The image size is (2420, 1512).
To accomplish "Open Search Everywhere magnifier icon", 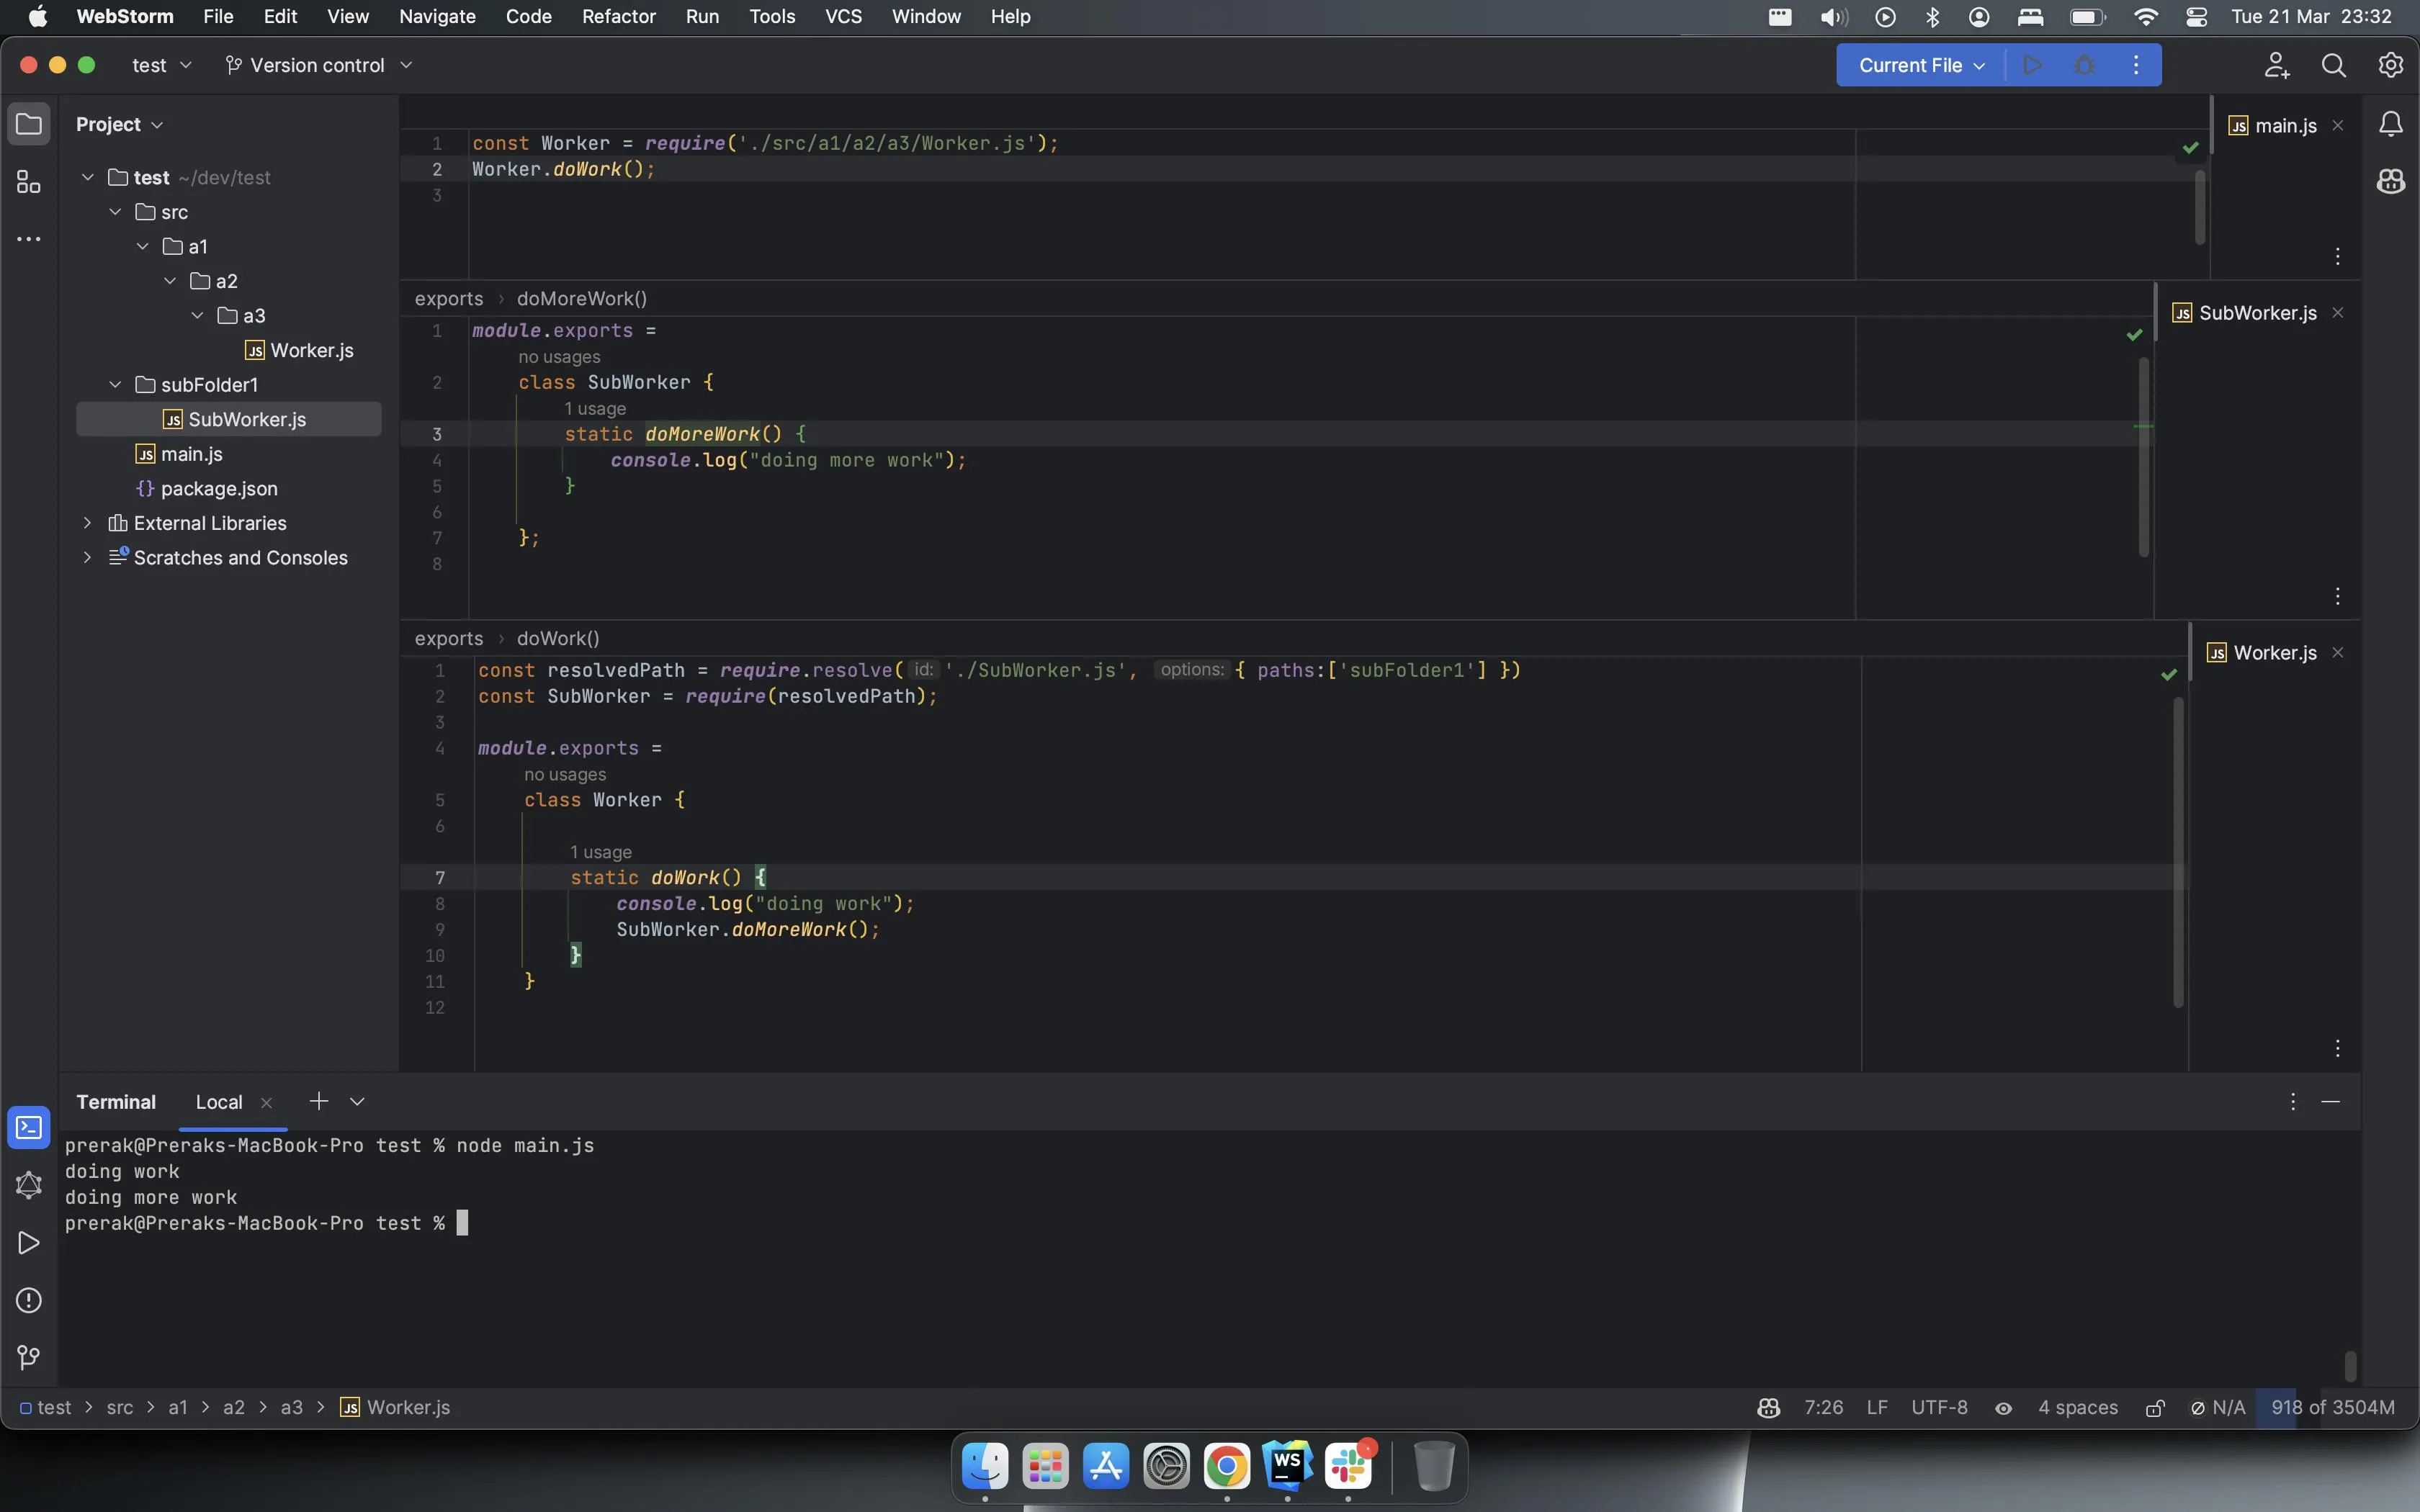I will [2333, 65].
